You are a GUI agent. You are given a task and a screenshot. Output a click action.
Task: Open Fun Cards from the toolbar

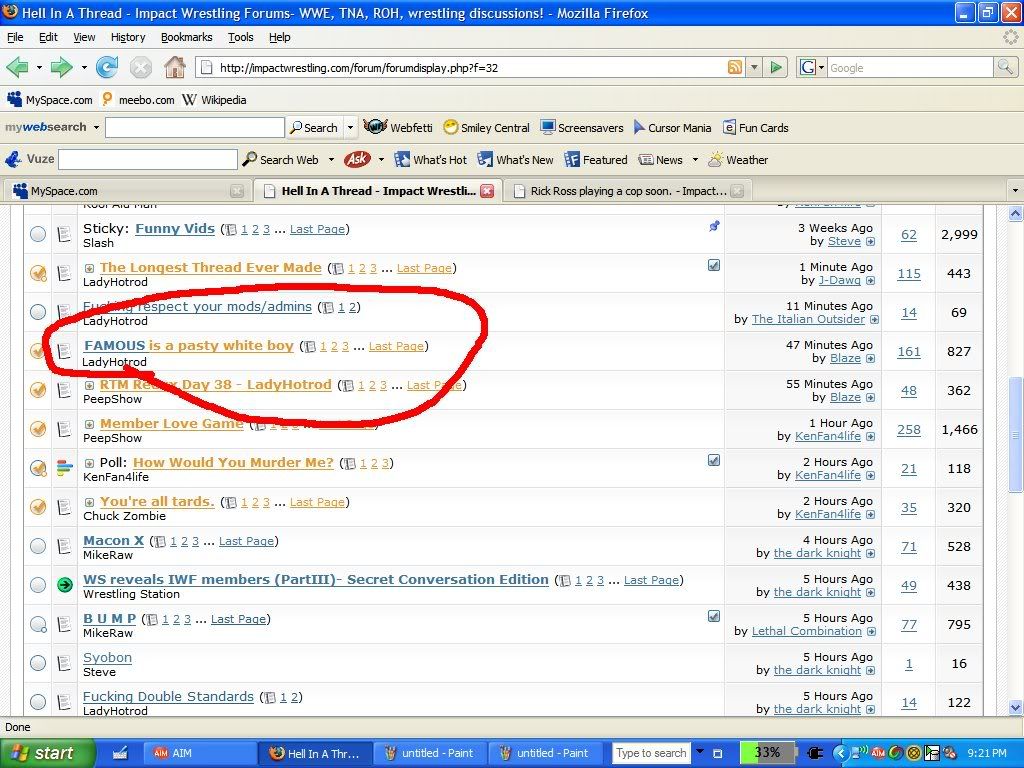point(756,127)
